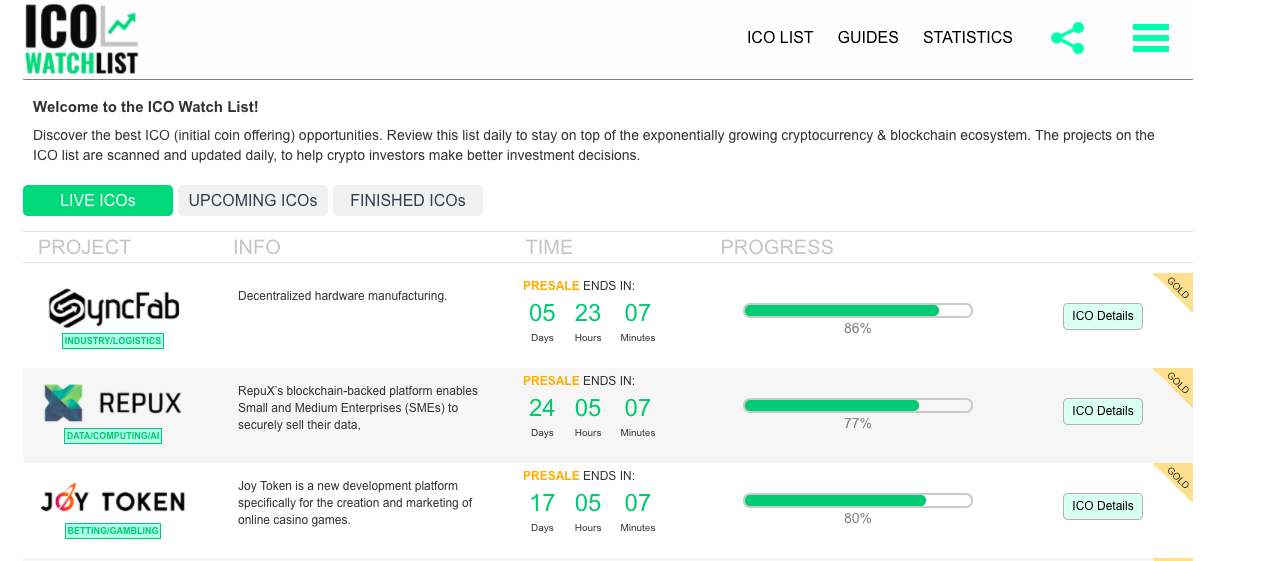Click 'Decentralized hardware manufacturing.' description
Screen dimensions: 1263x561
click(342, 296)
